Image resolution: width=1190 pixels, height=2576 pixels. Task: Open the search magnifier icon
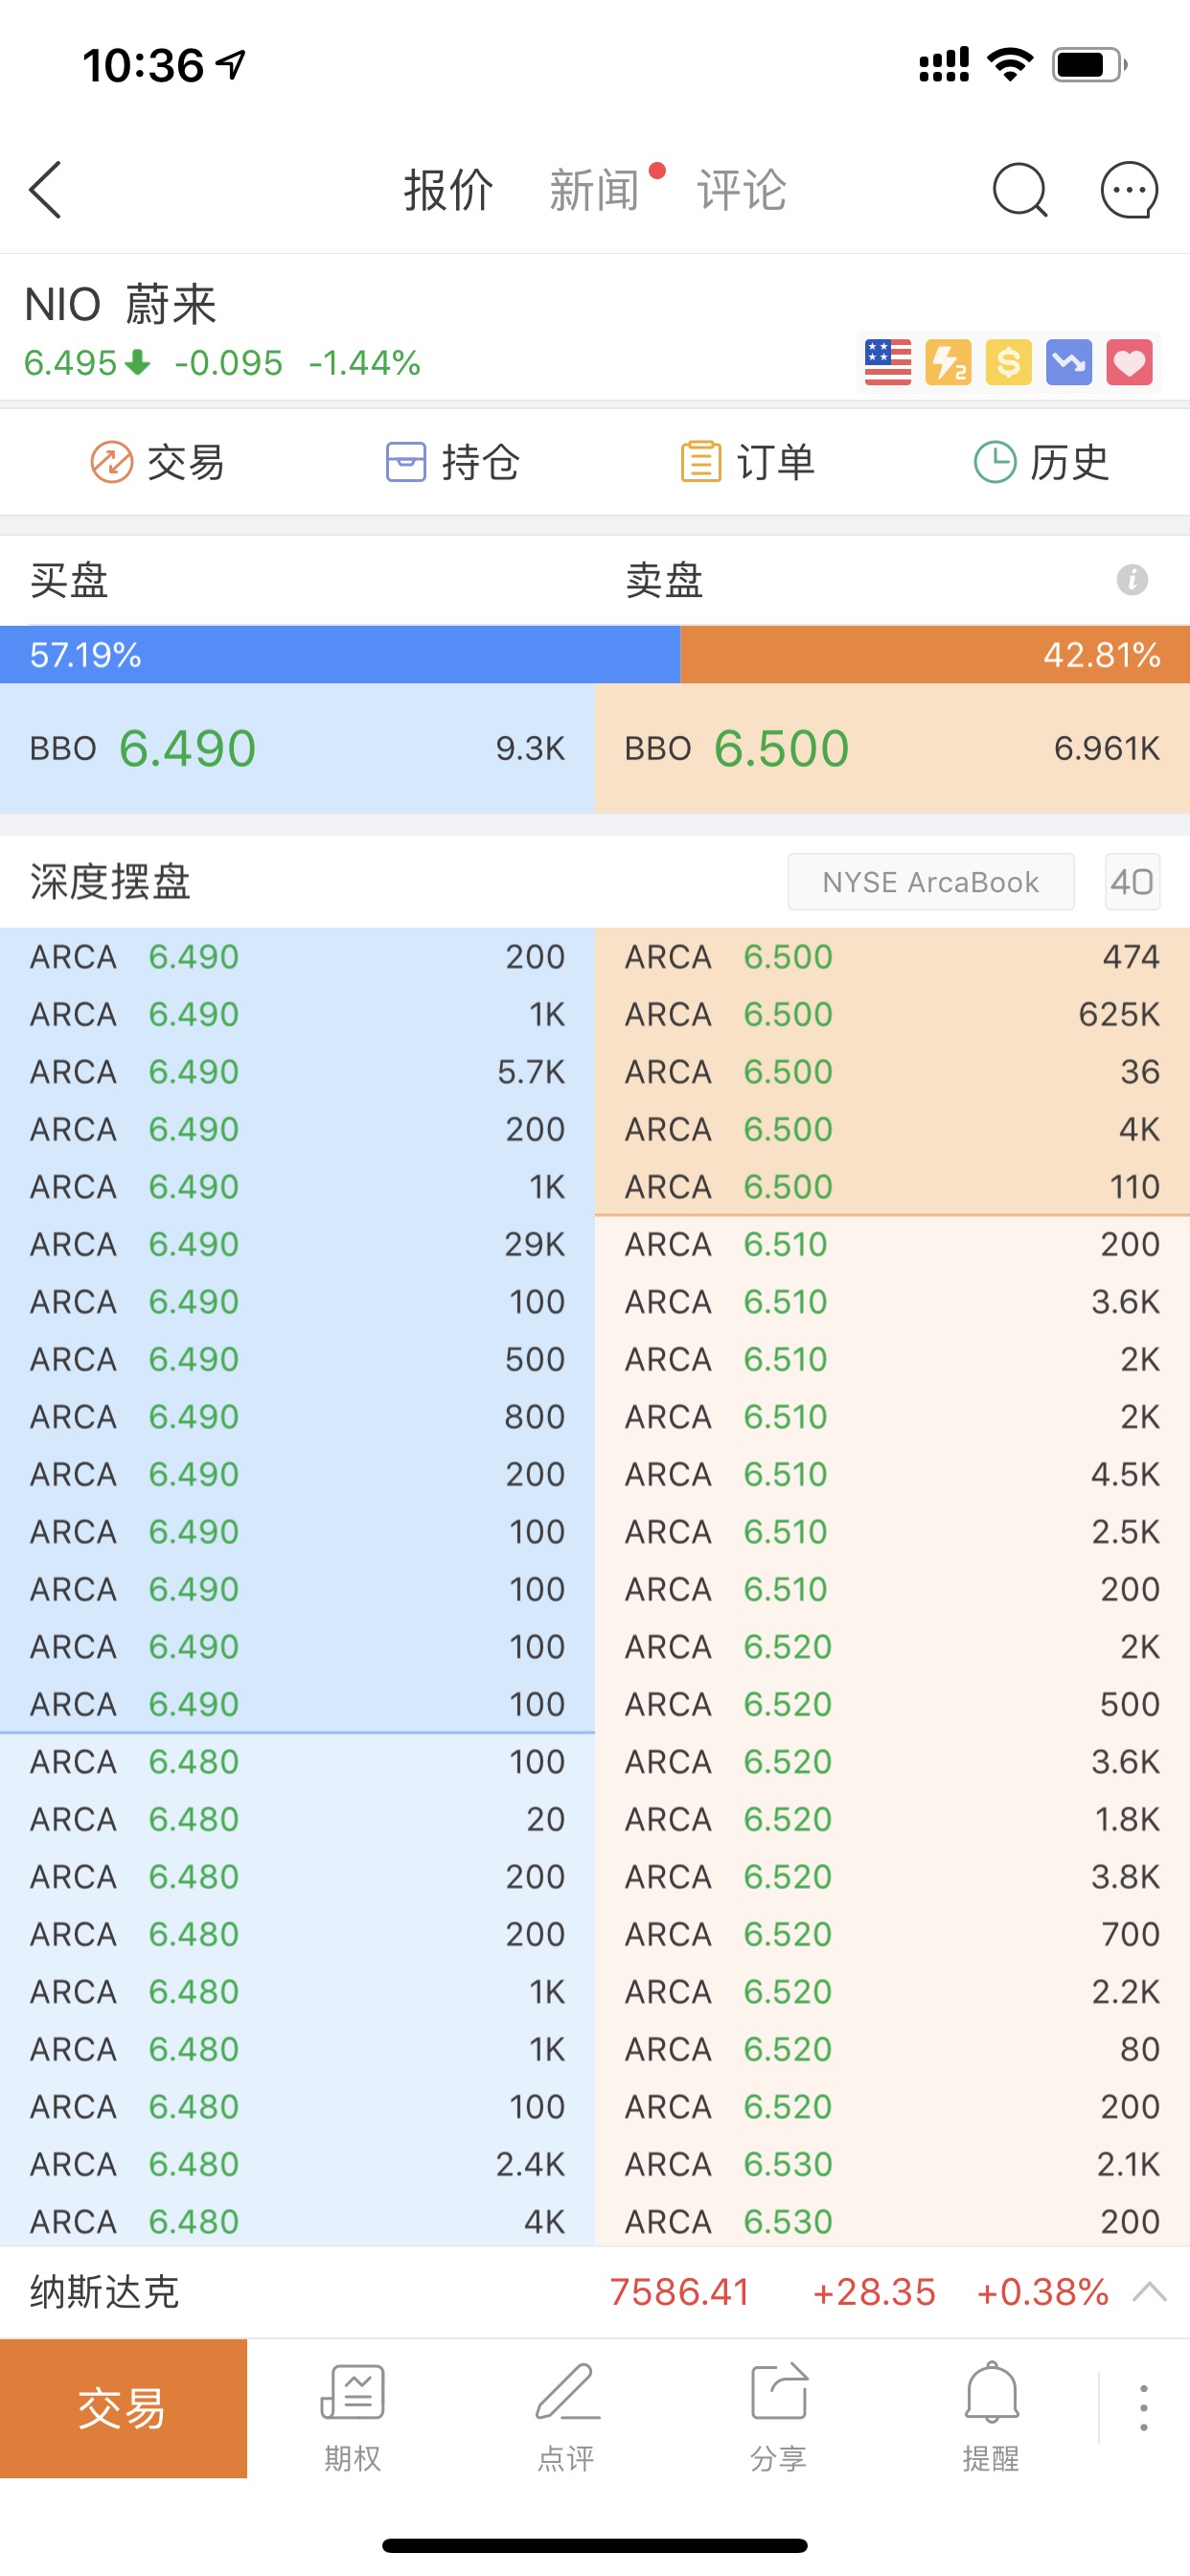pos(1019,189)
